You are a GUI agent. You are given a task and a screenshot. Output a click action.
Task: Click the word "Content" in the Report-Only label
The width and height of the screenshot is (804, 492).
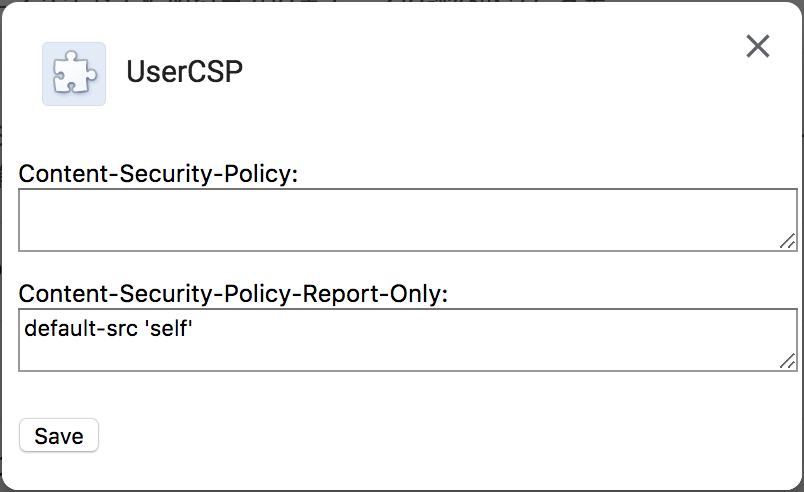point(64,294)
